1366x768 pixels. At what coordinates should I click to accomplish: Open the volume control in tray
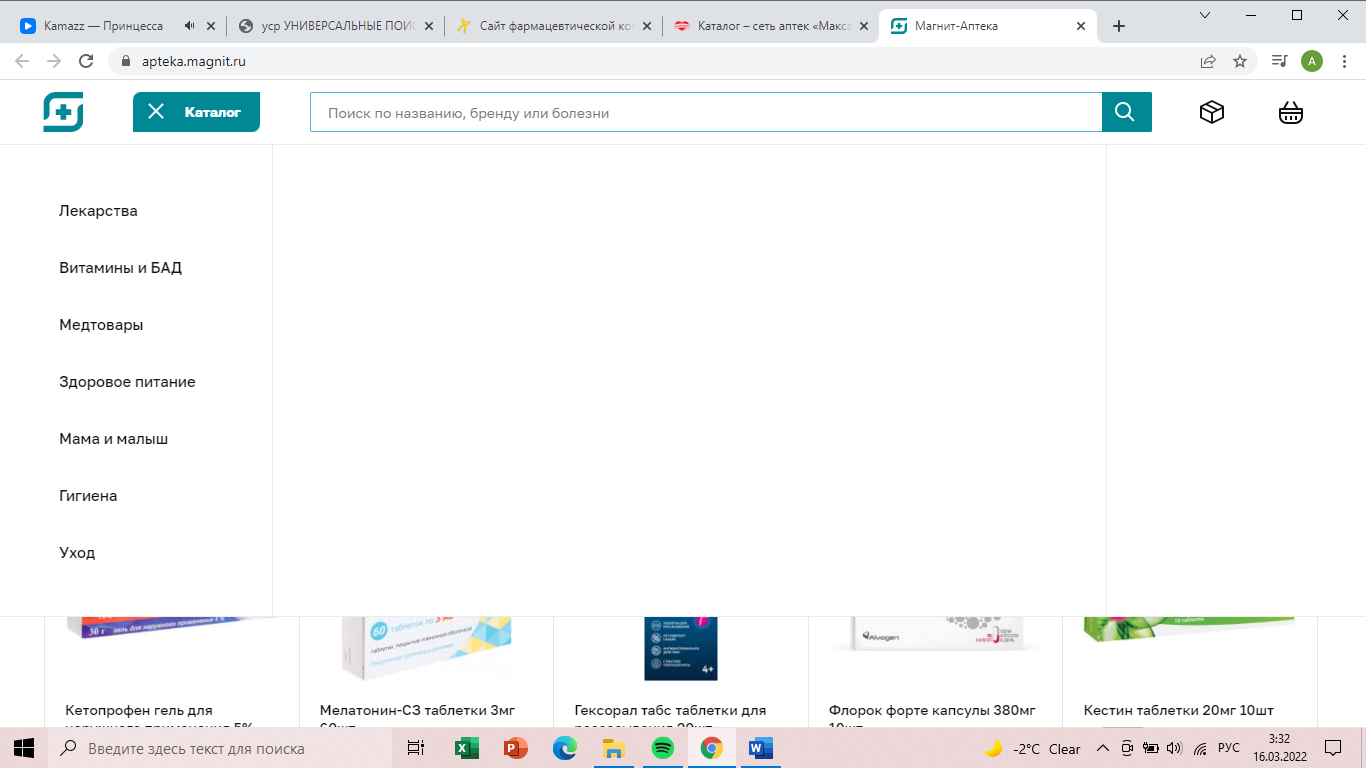tap(1174, 748)
